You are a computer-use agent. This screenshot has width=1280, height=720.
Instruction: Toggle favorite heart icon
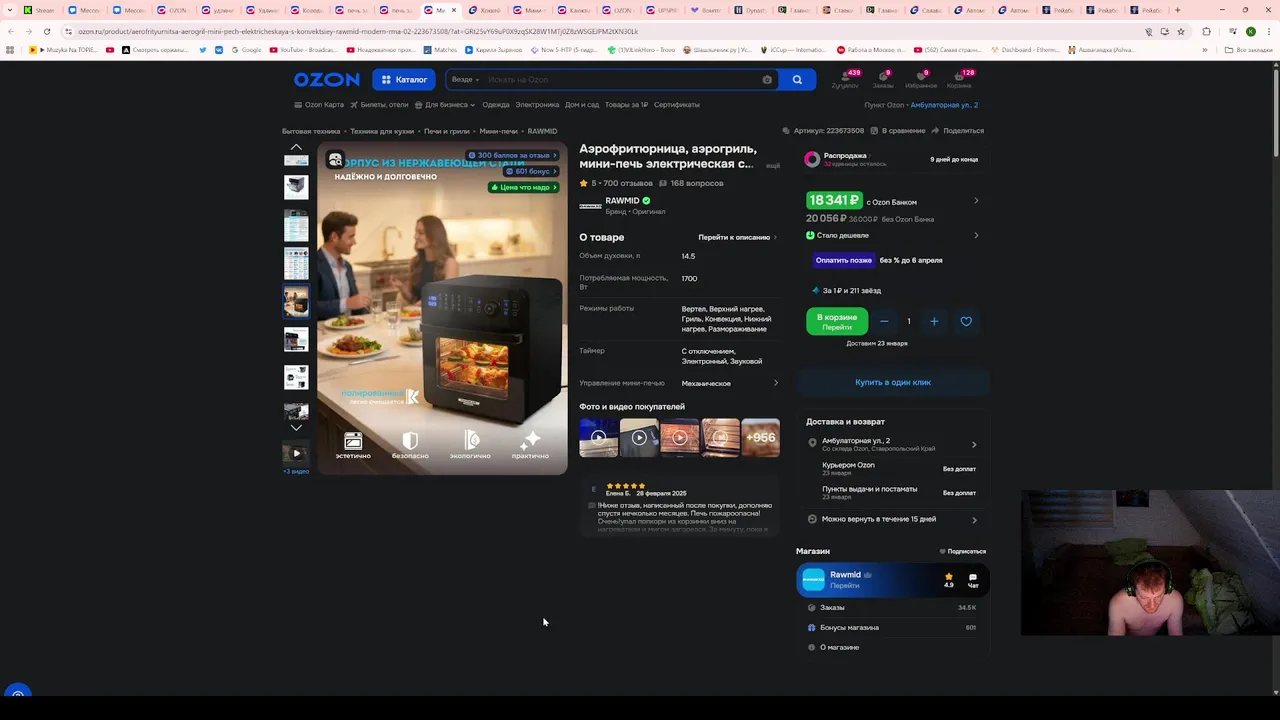[x=966, y=322]
